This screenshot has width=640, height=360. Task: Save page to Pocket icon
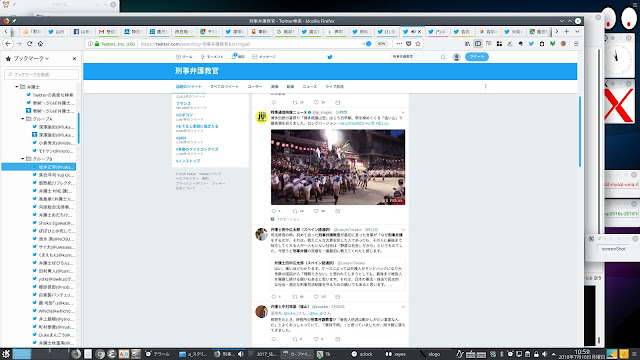tap(409, 44)
